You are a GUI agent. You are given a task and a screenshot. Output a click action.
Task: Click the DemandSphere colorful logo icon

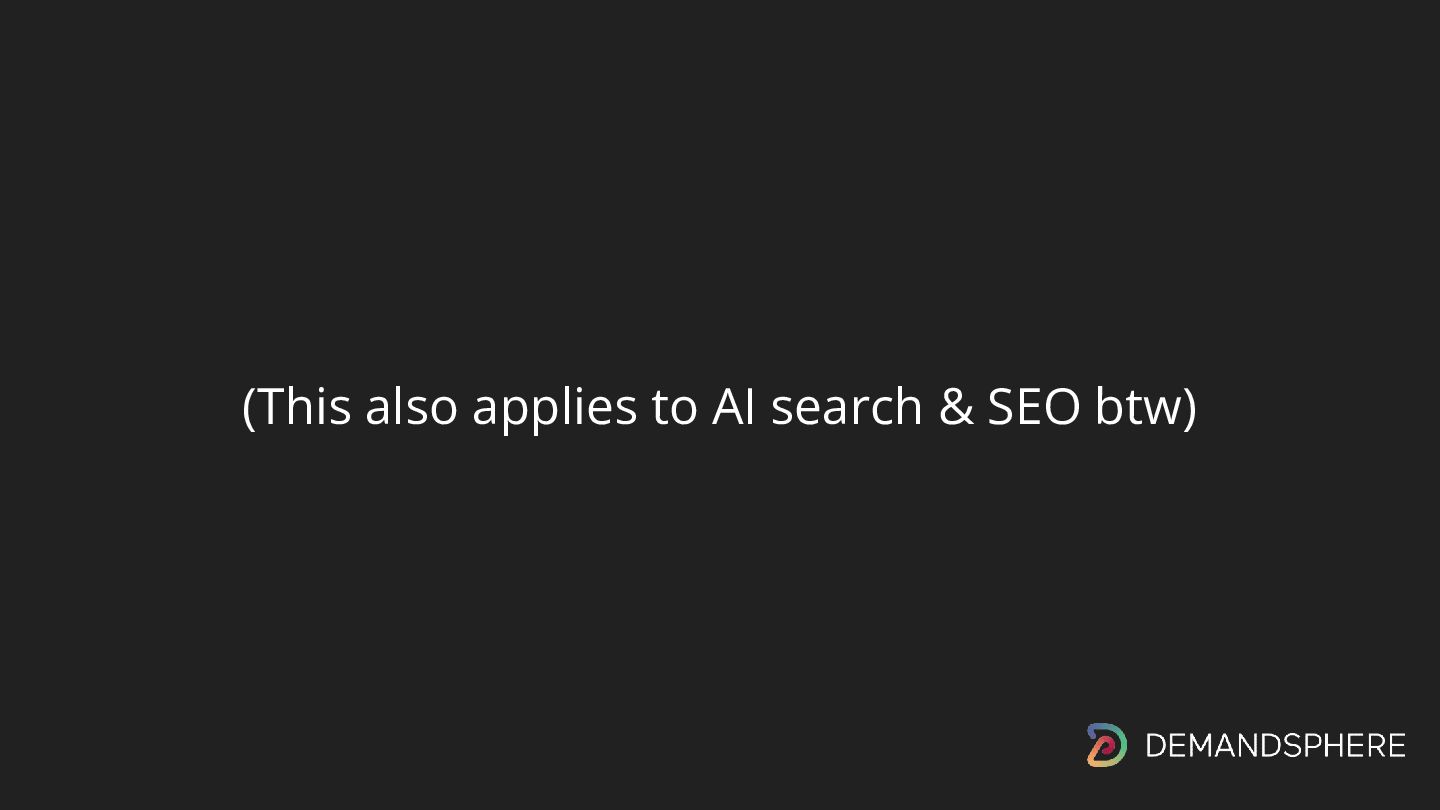tap(1106, 745)
